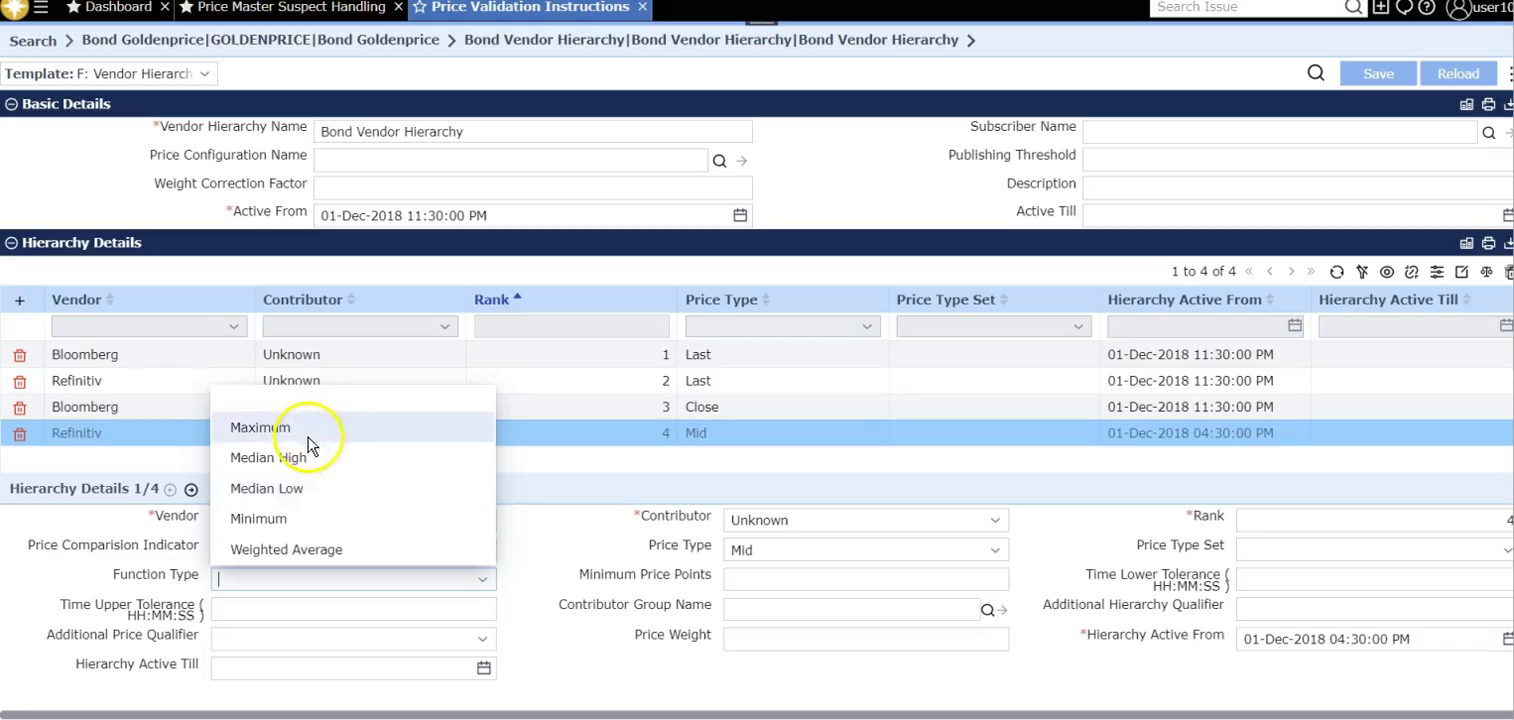The image size is (1514, 720).
Task: Click the Minimum Price Points field
Action: point(866,579)
